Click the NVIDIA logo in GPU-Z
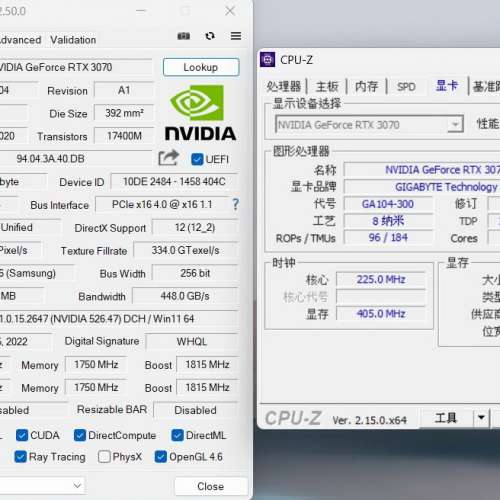 click(201, 112)
